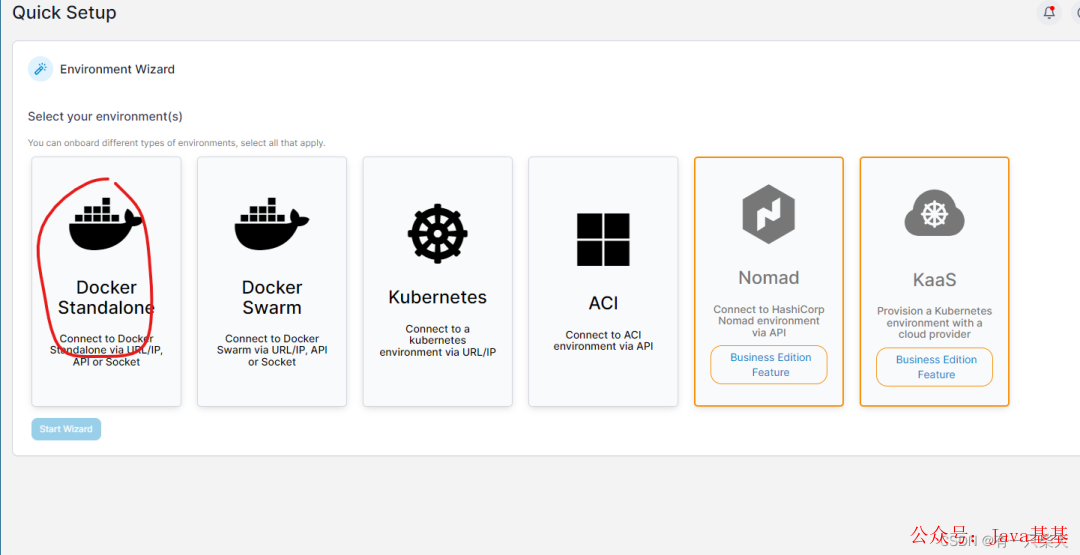Screen dimensions: 1080x555
Task: Click the Kubernetes title text
Action: 437,297
